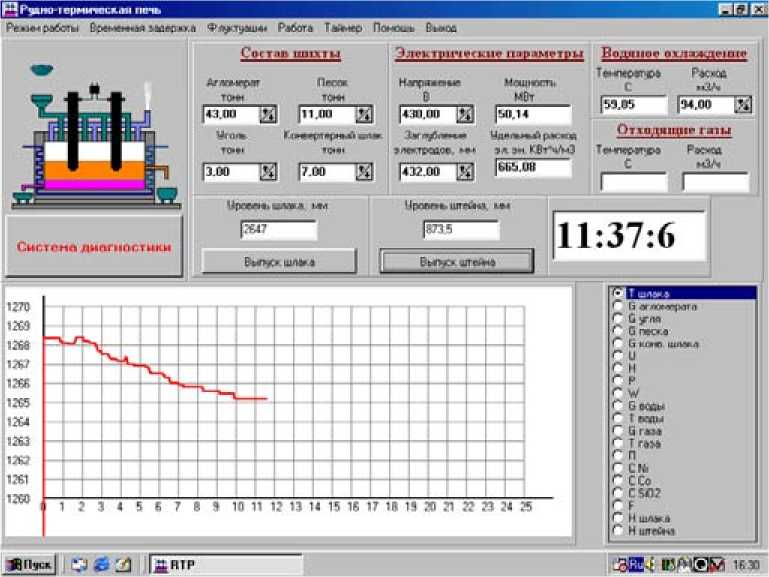This screenshot has width=769, height=577.
Task: Click the Ru language indicator in tray
Action: 636,564
